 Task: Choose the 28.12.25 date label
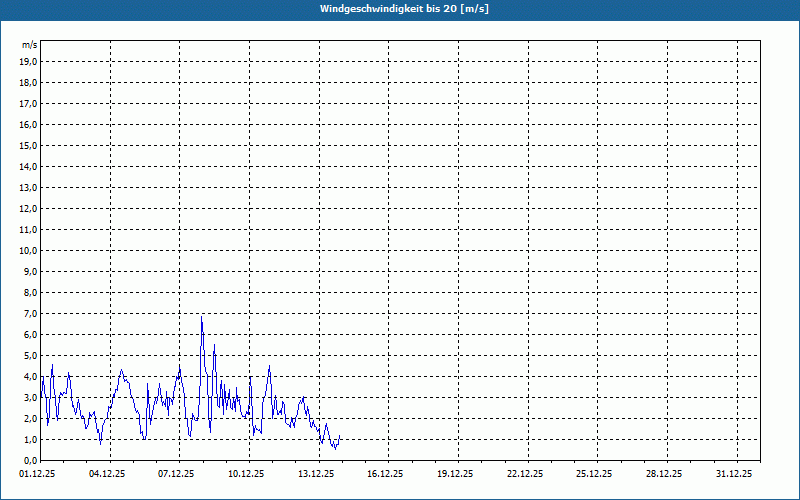point(663,474)
